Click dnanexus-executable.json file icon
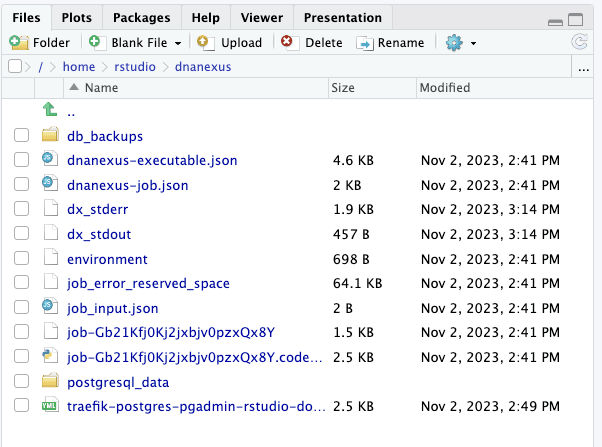The height and width of the screenshot is (447, 602). point(50,159)
